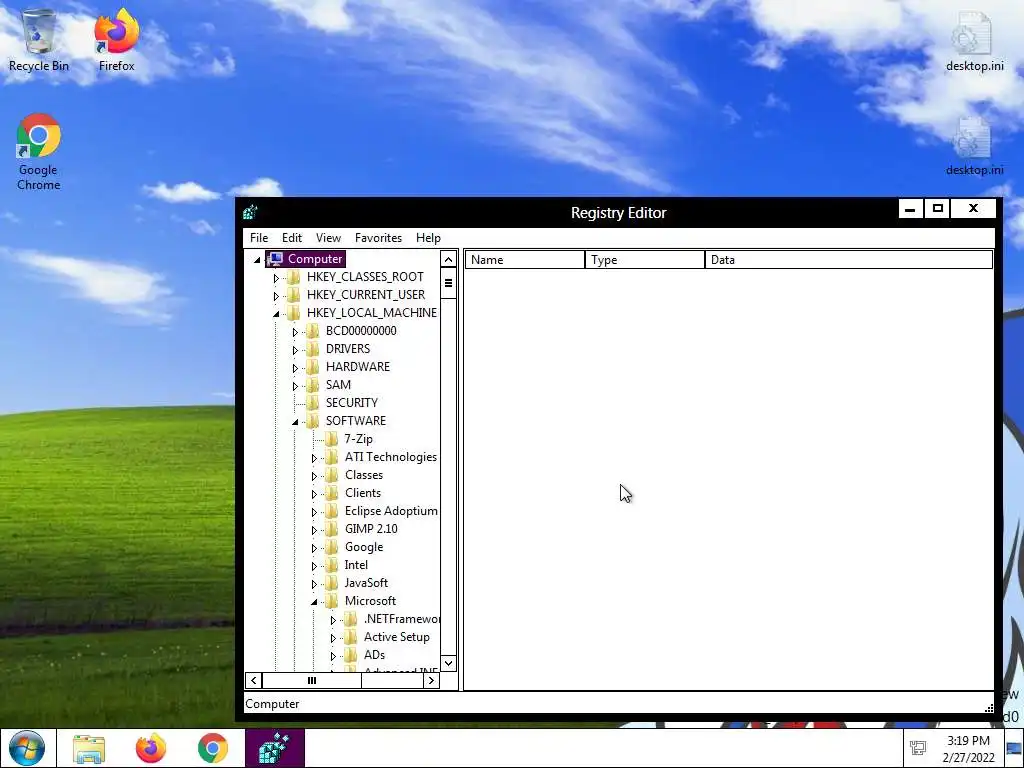This screenshot has height=768, width=1024.
Task: Click the 7-Zip folder icon
Action: pyautogui.click(x=332, y=439)
